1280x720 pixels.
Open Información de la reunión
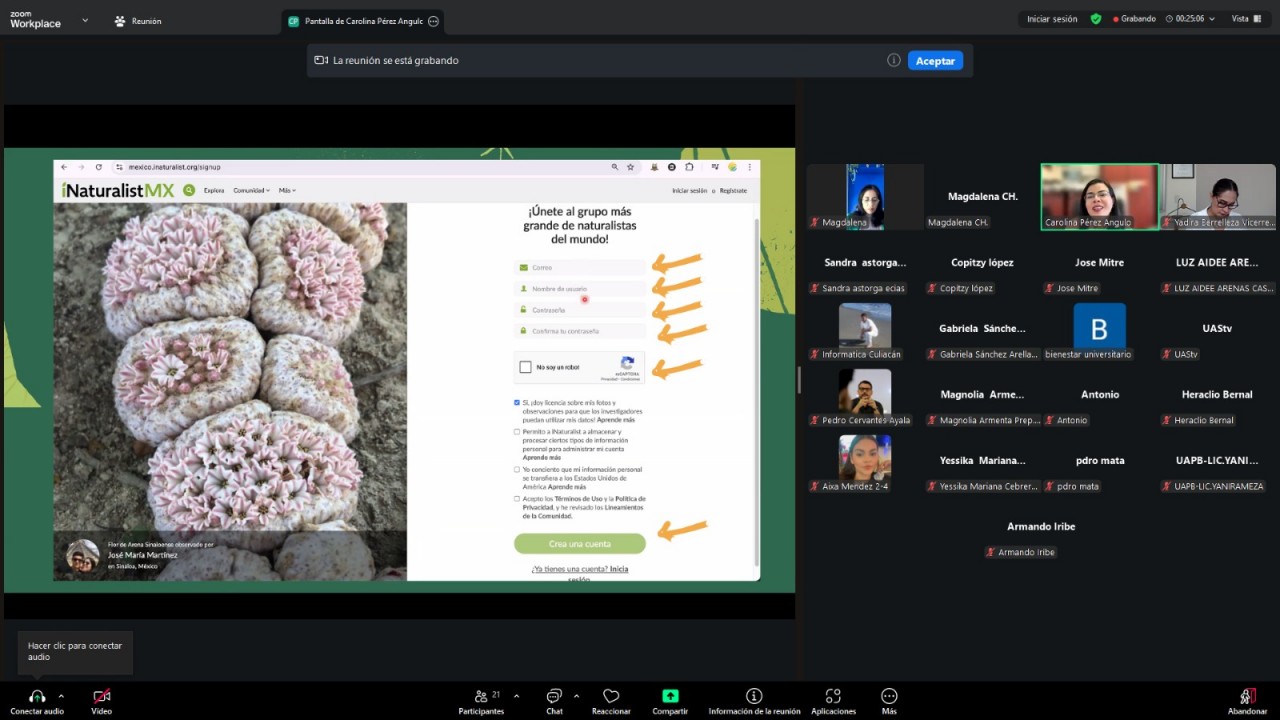(754, 701)
